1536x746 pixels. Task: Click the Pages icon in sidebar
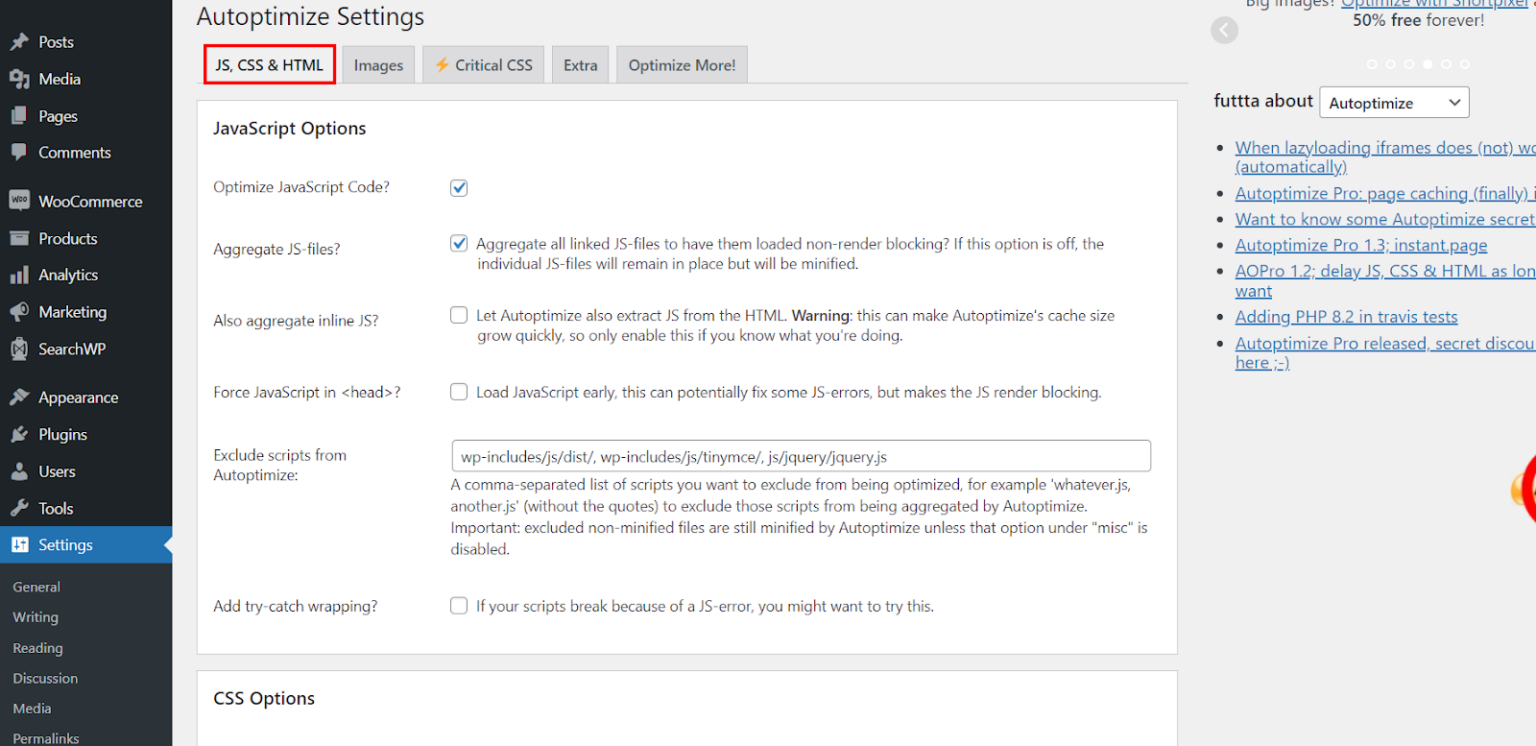click(19, 116)
